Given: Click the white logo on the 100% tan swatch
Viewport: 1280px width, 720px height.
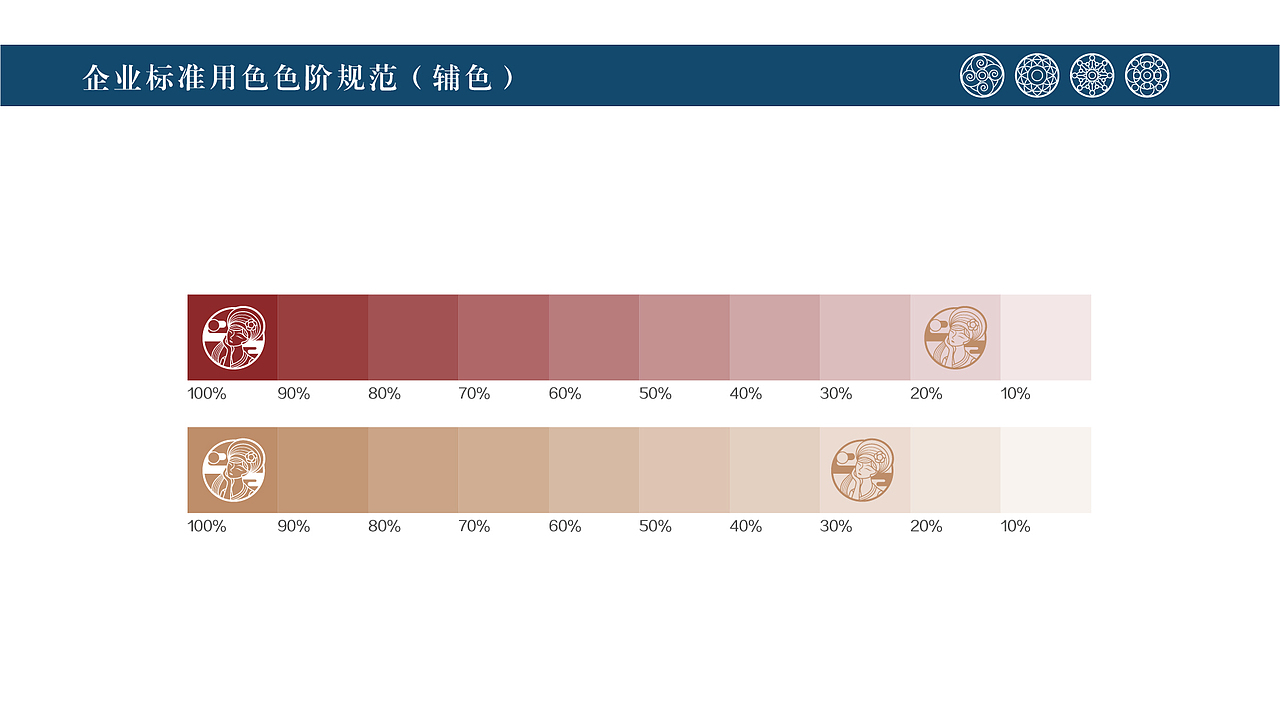Looking at the screenshot, I should 234,470.
